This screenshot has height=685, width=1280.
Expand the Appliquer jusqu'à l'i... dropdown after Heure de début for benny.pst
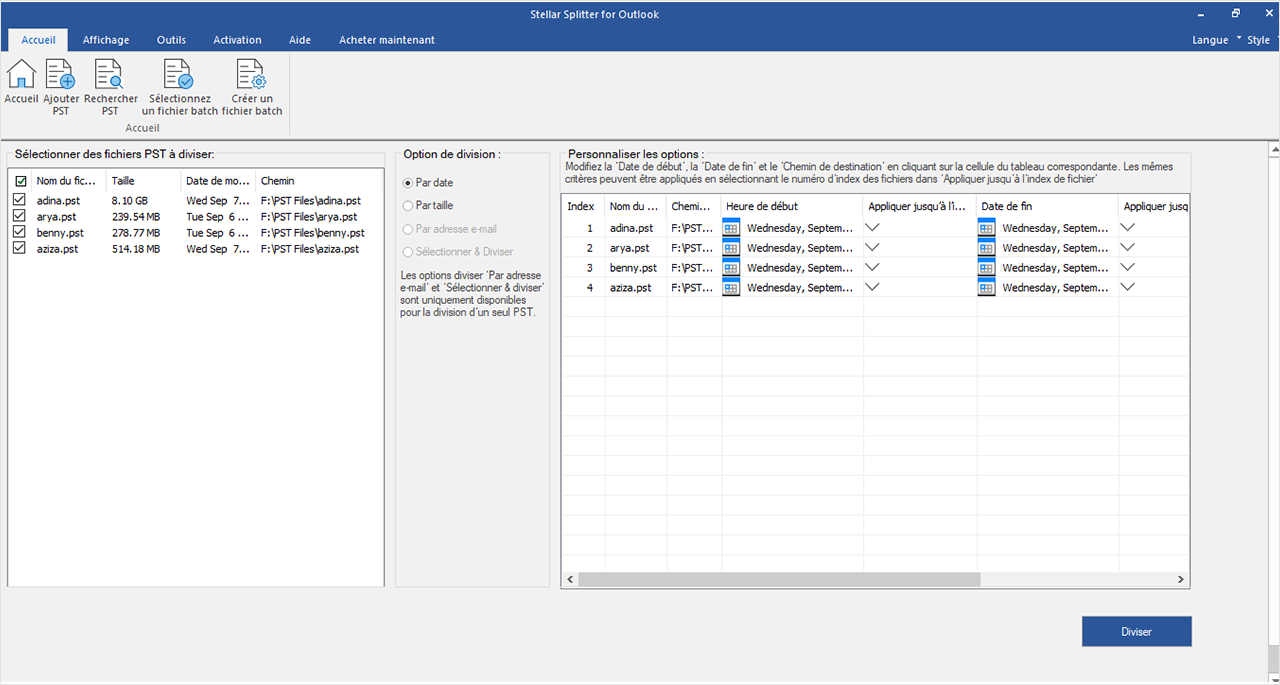point(872,267)
